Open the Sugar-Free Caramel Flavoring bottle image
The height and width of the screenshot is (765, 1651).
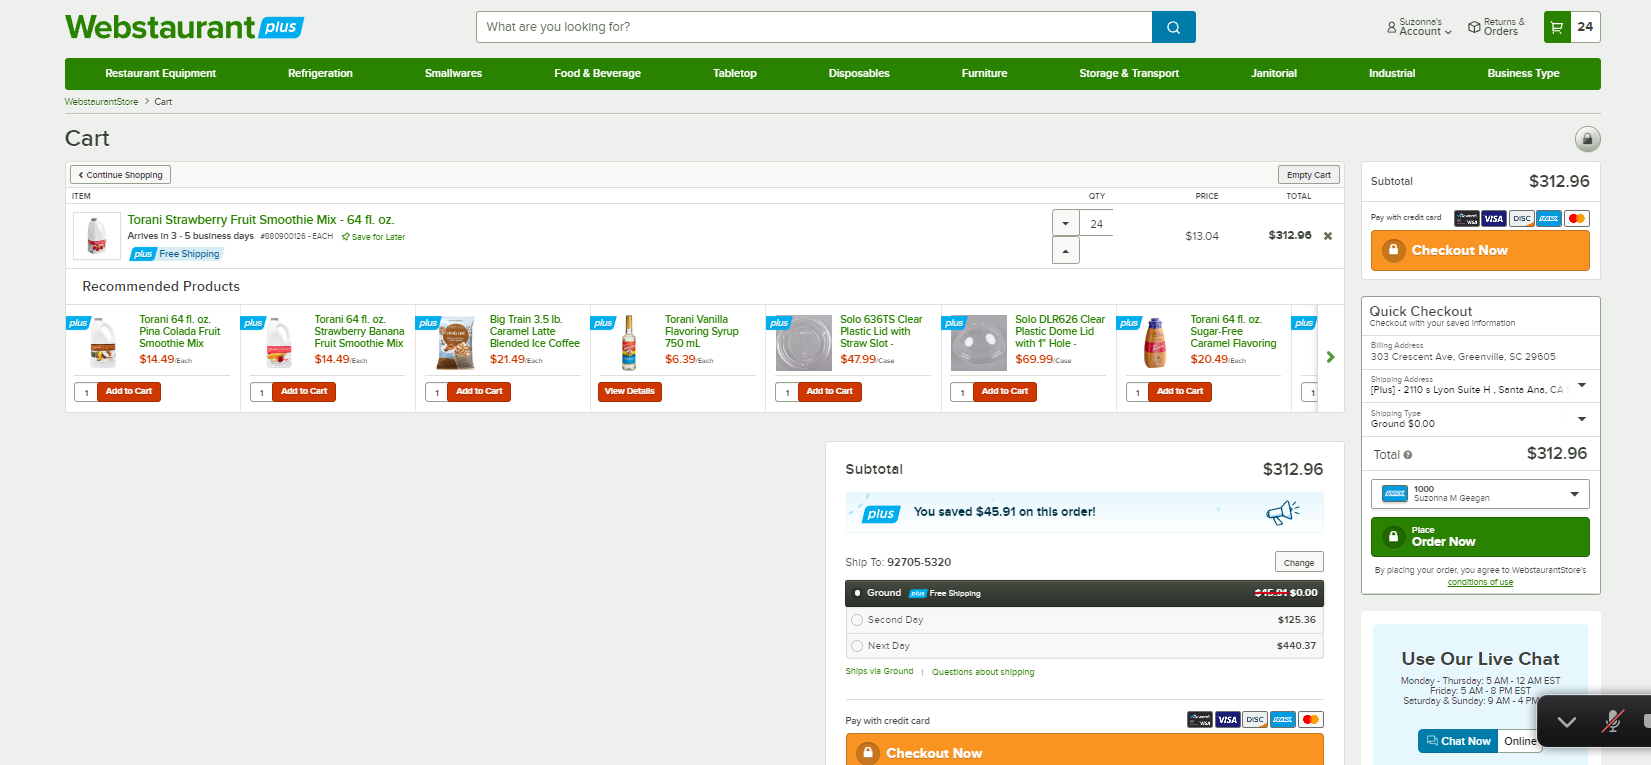pos(1155,343)
